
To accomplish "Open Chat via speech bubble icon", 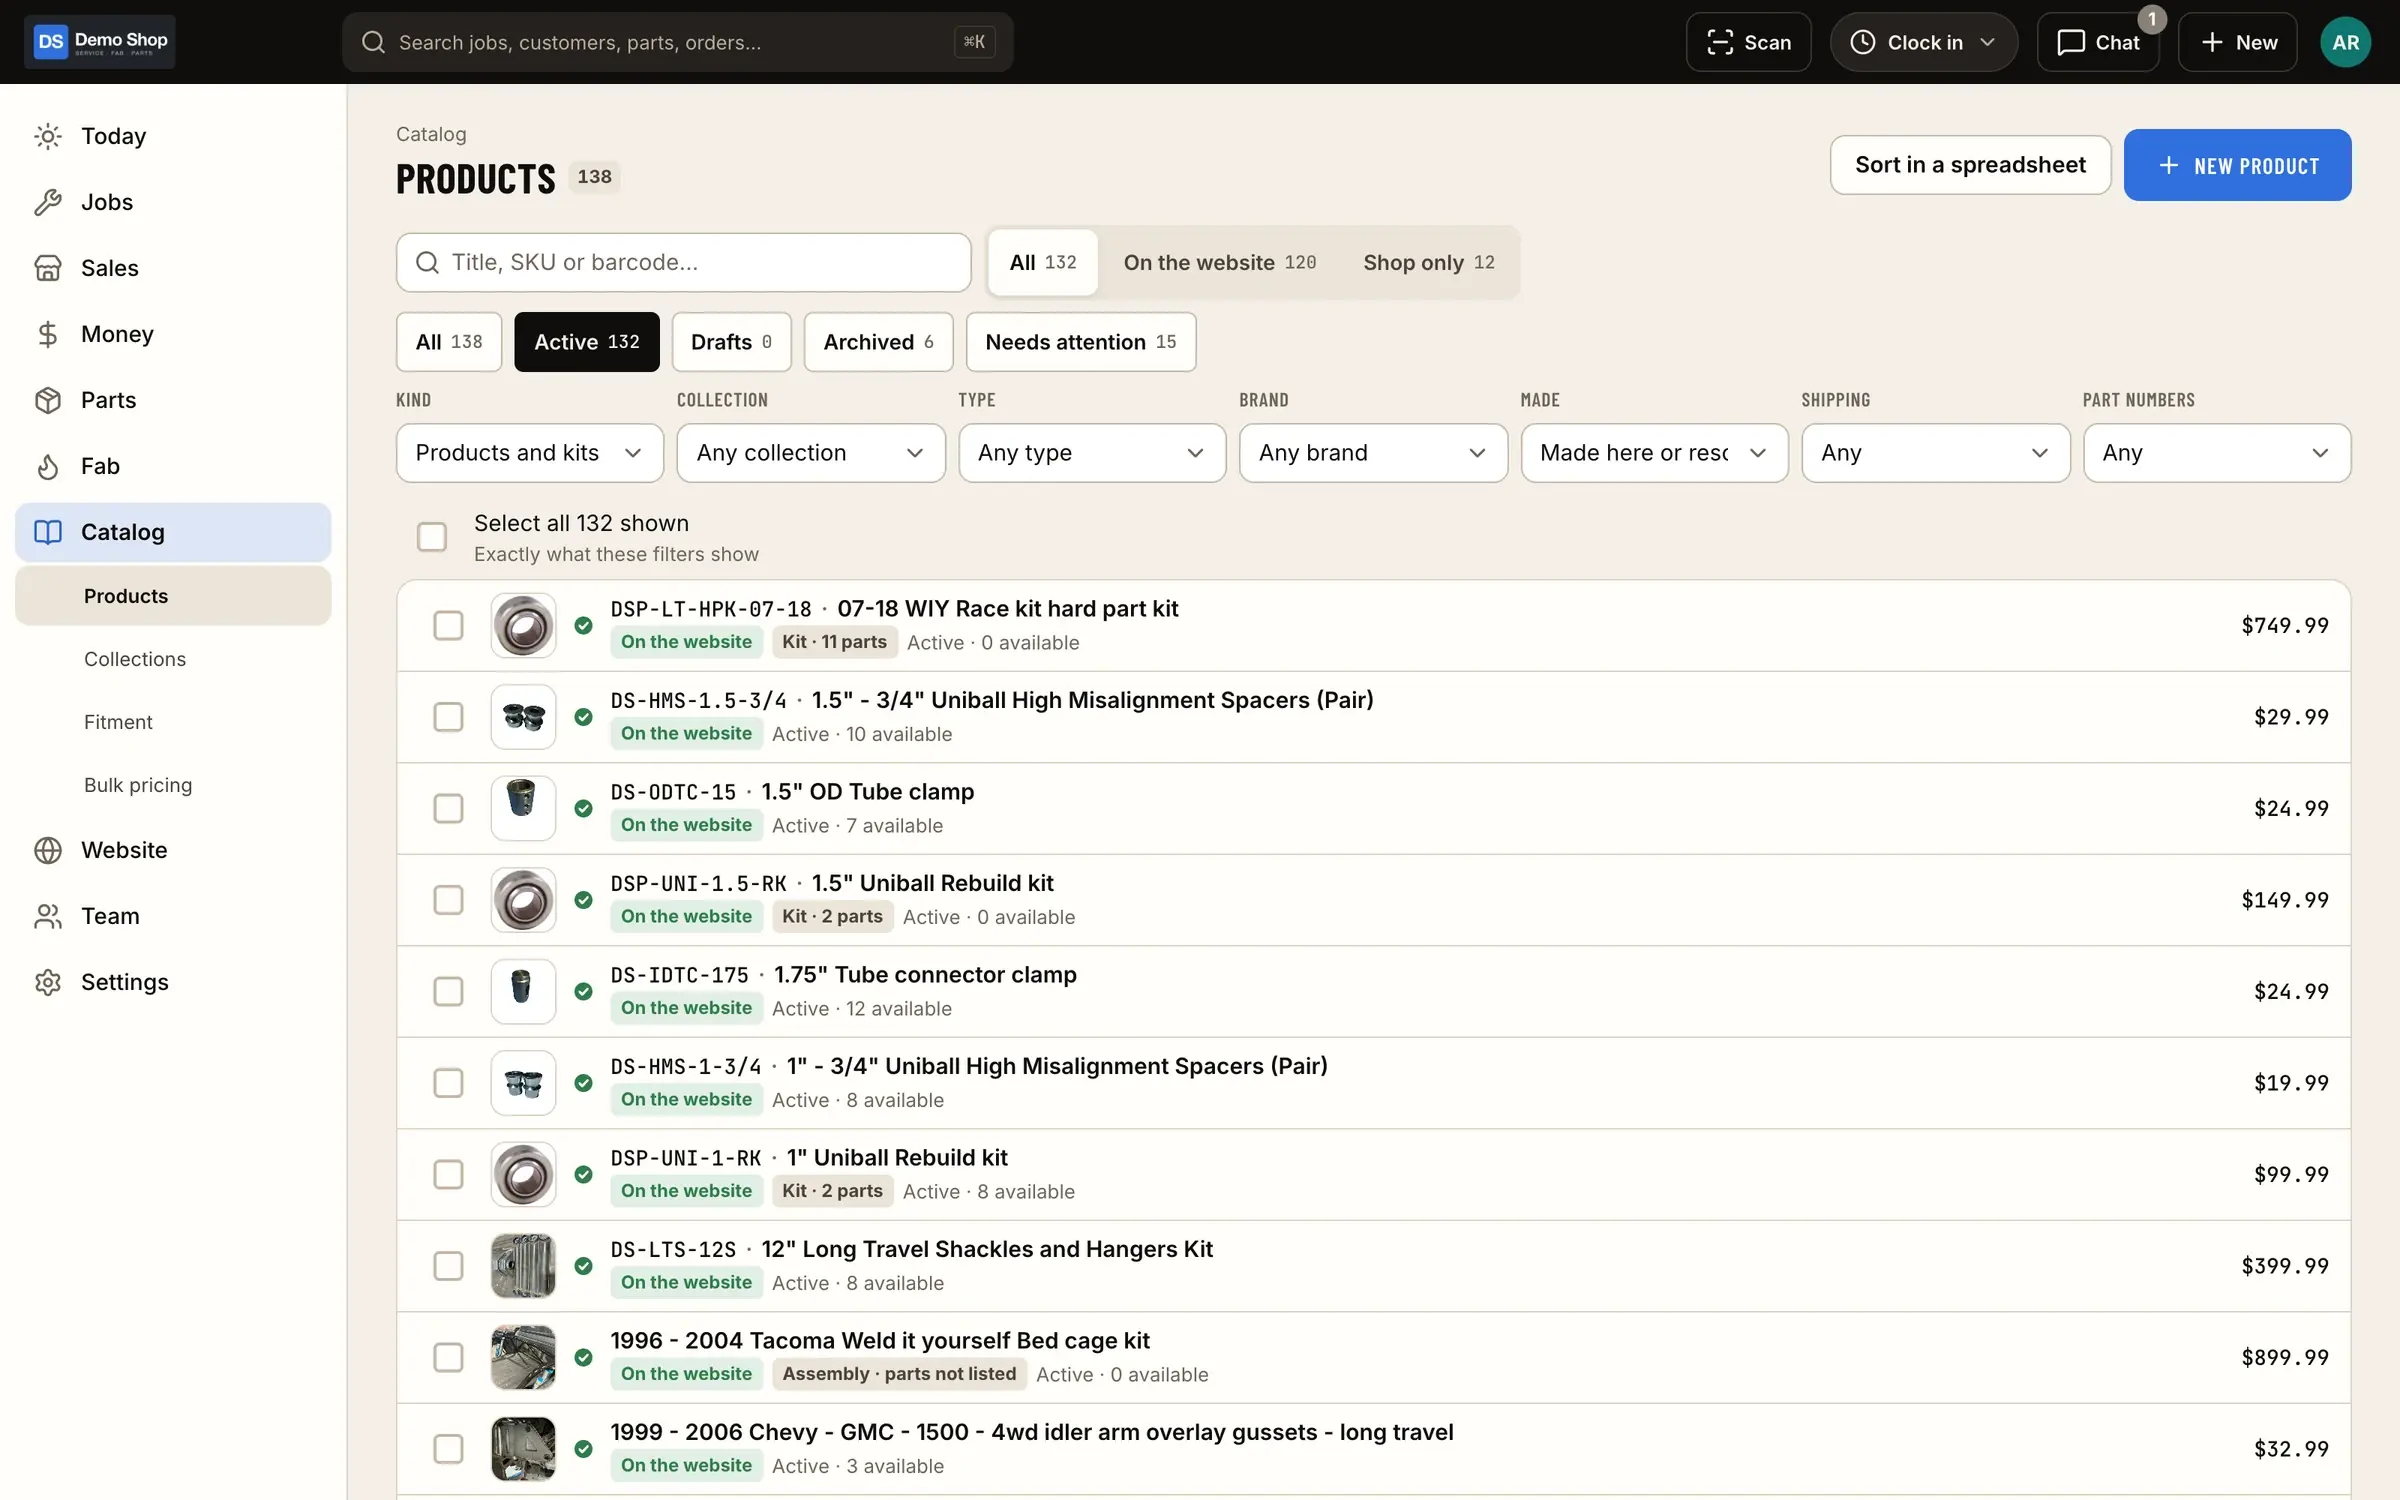I will pyautogui.click(x=2070, y=42).
